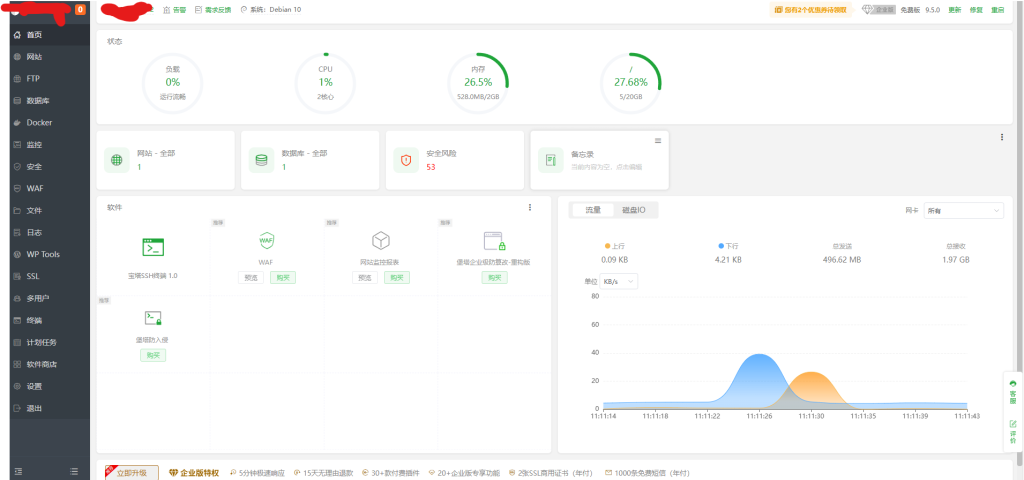Click the 网站监控报表 cube icon
Screen dimensions: 1024x480
[380, 241]
